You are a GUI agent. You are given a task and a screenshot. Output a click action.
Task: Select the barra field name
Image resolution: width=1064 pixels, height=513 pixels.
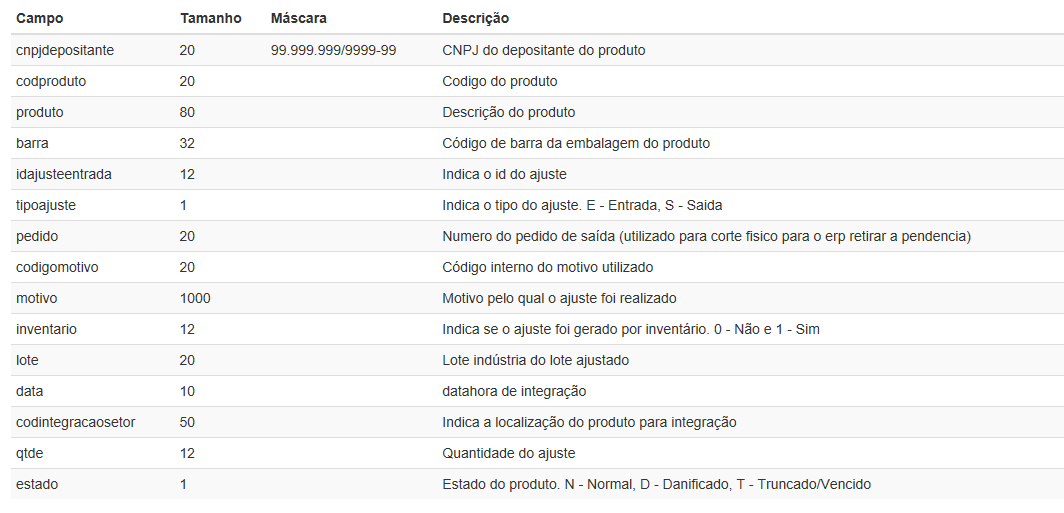[32, 143]
